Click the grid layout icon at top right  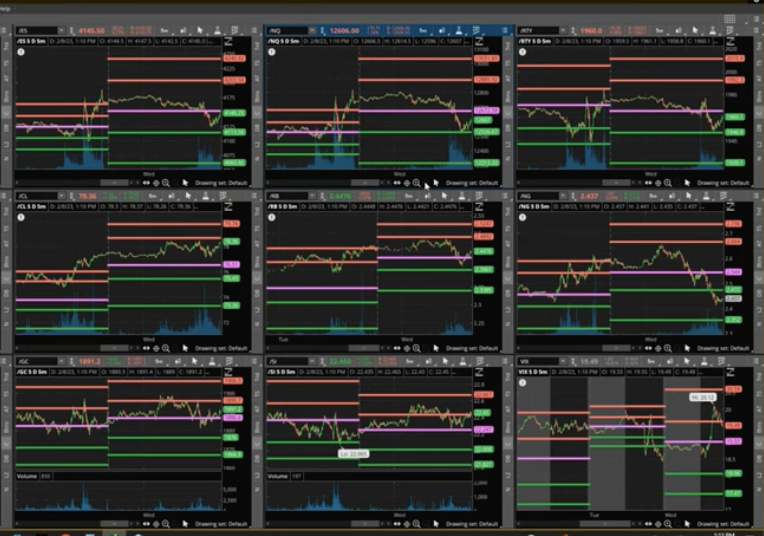coord(757,18)
